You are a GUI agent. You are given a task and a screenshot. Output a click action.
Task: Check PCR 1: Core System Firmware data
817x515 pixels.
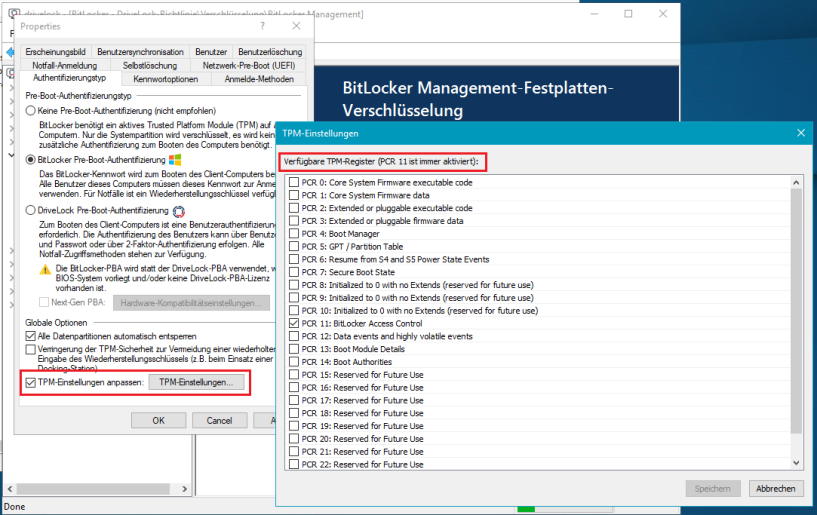(294, 195)
